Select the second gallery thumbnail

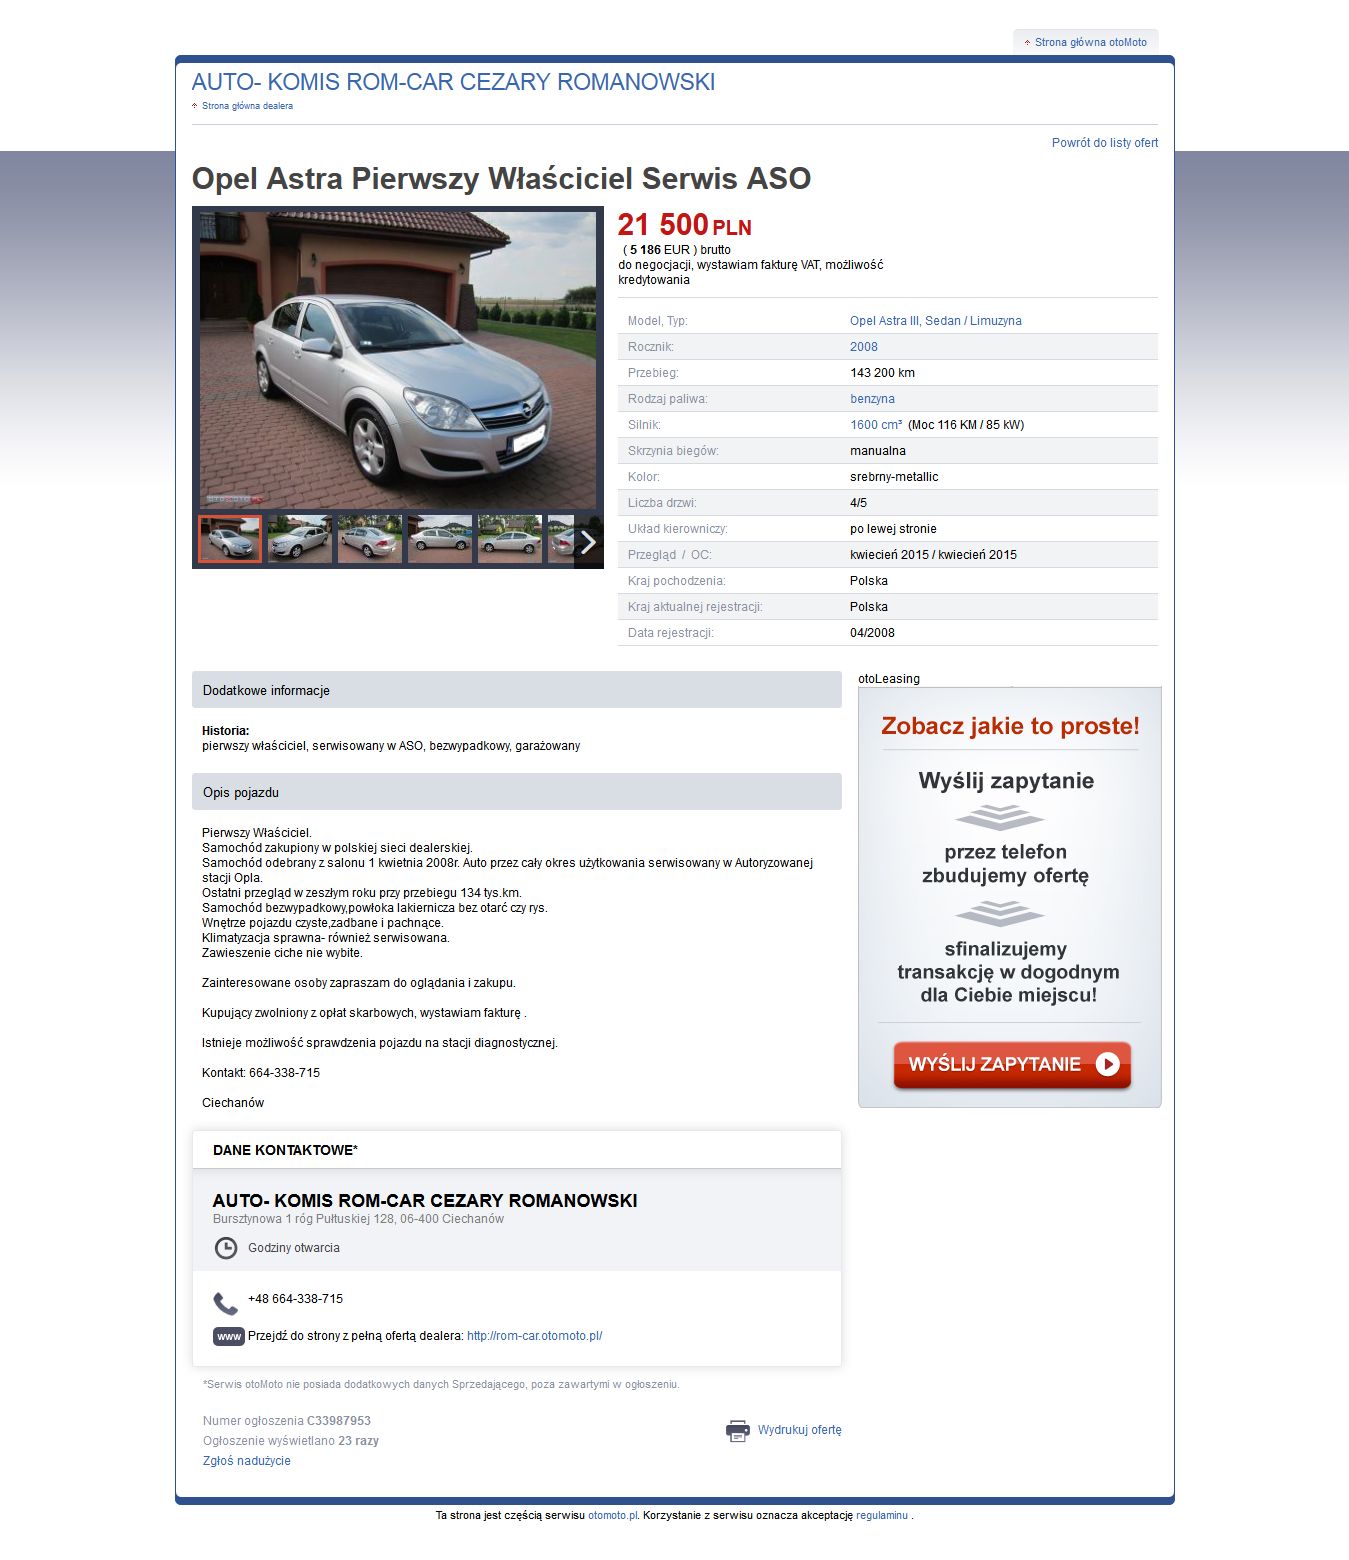[x=300, y=539]
